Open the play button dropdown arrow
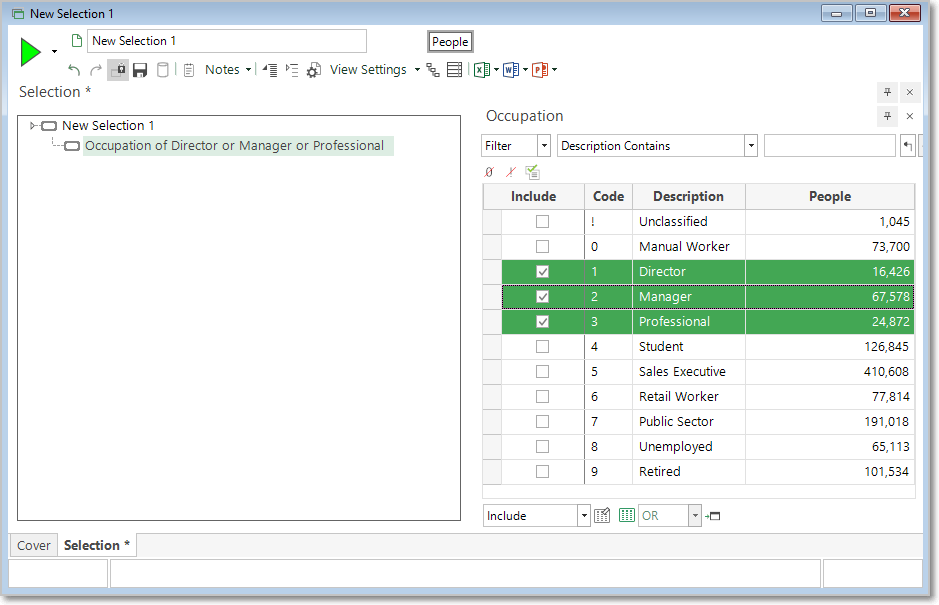 pos(54,52)
